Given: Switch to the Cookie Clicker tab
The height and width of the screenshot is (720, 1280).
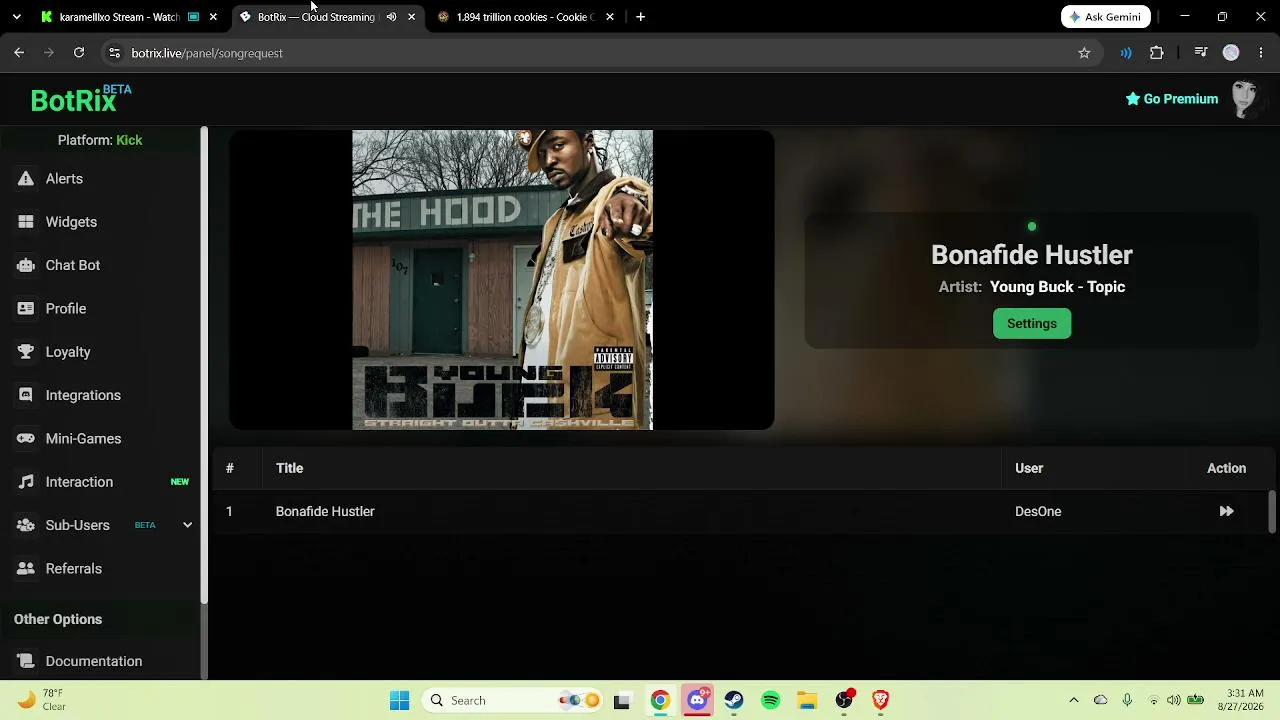Looking at the screenshot, I should coord(524,17).
